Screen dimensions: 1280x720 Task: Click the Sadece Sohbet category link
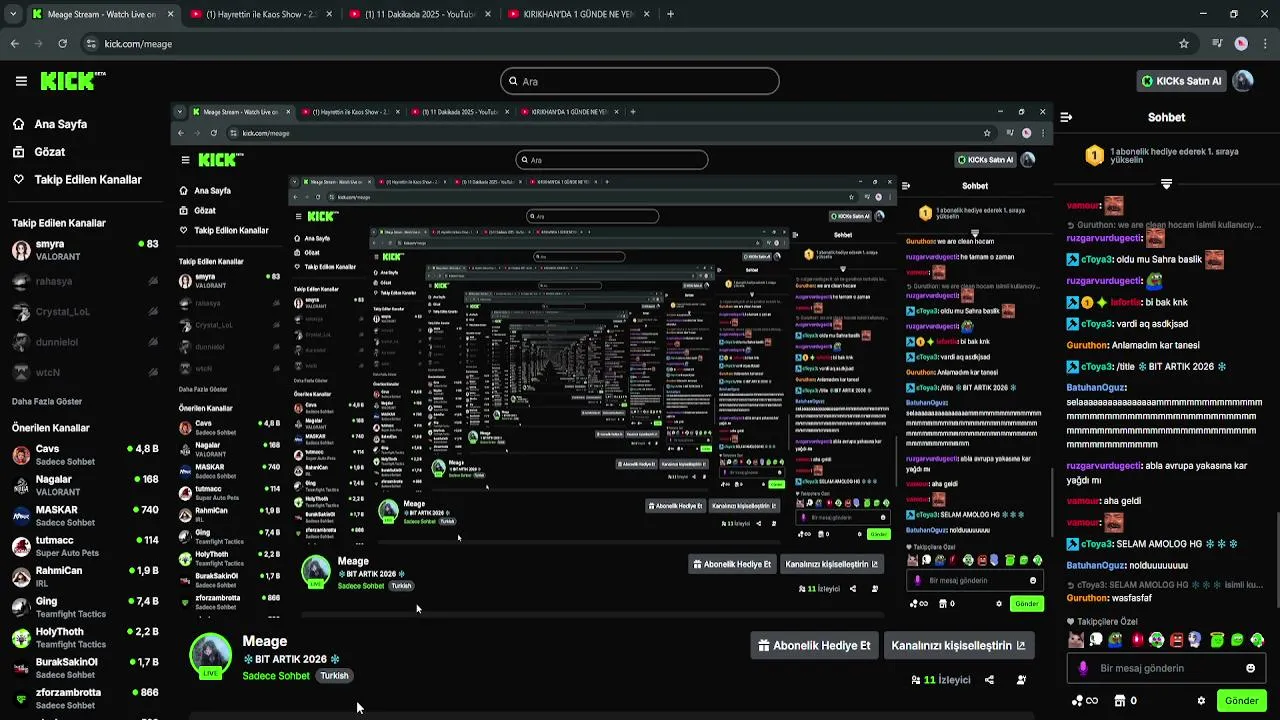point(276,676)
